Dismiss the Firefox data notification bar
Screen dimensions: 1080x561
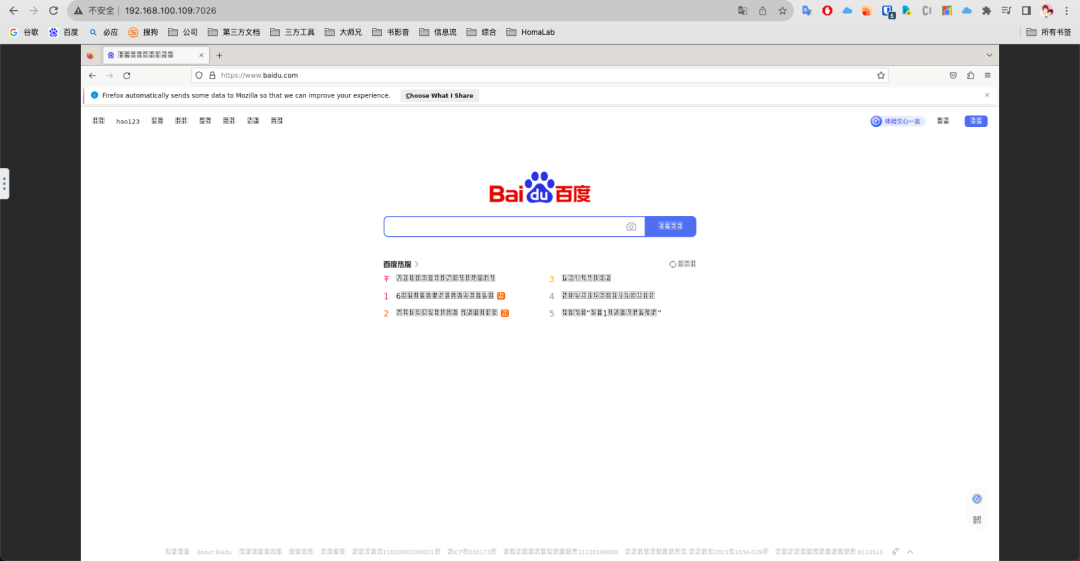click(987, 95)
